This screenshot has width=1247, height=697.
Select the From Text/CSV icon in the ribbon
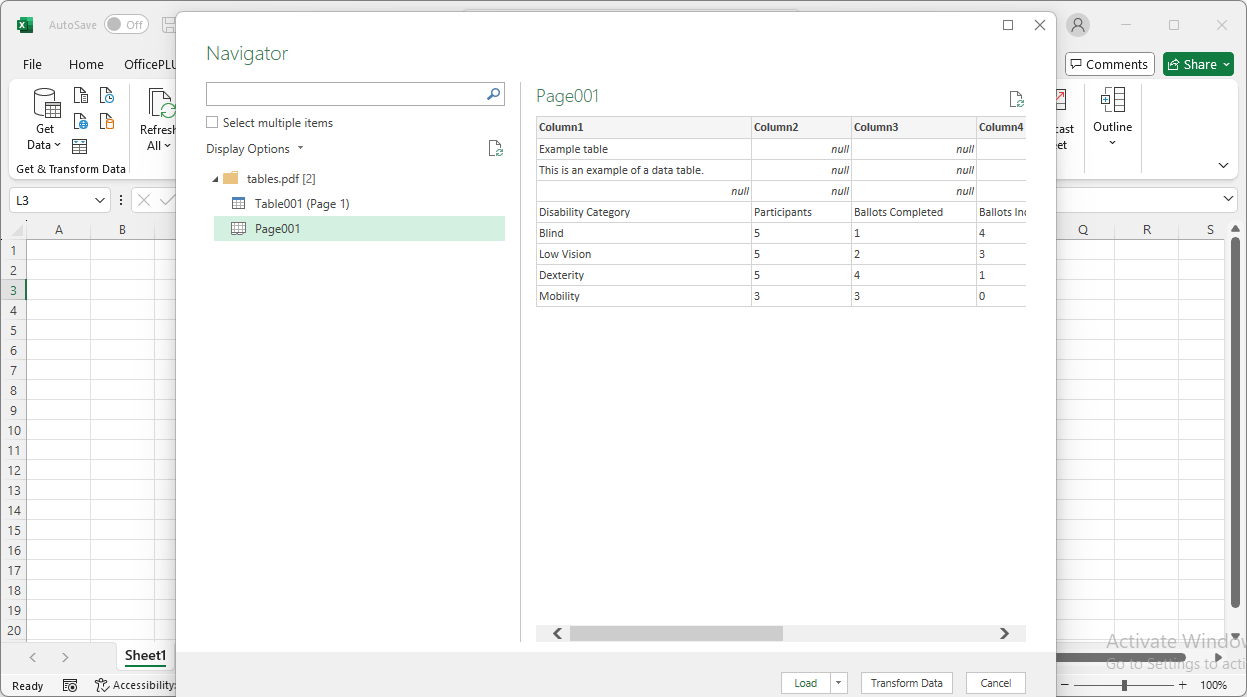click(x=81, y=95)
